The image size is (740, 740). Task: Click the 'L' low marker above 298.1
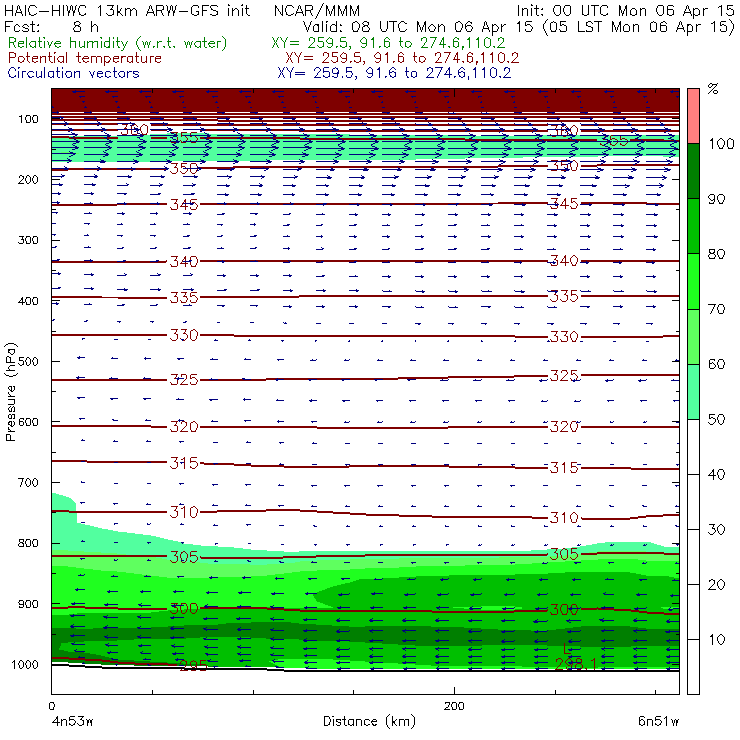click(567, 649)
